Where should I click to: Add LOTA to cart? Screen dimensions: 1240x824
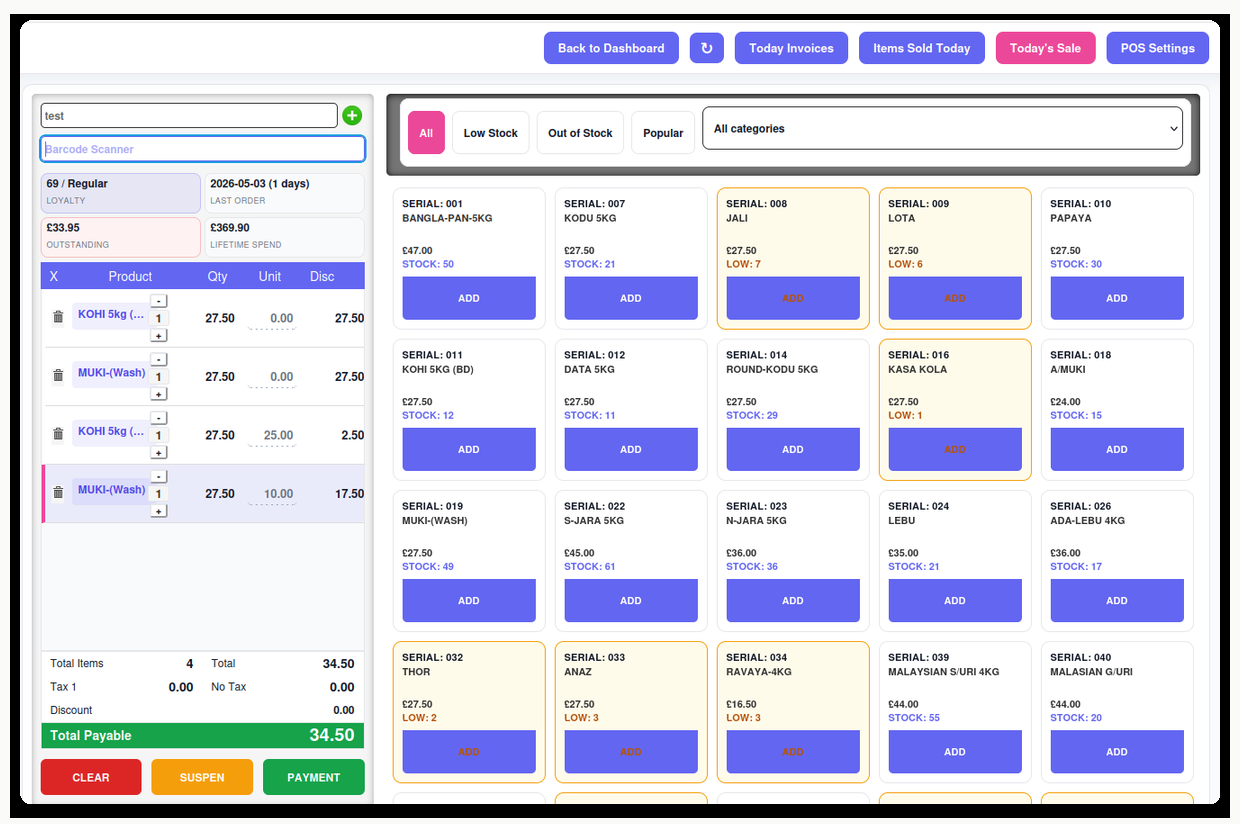(x=955, y=298)
